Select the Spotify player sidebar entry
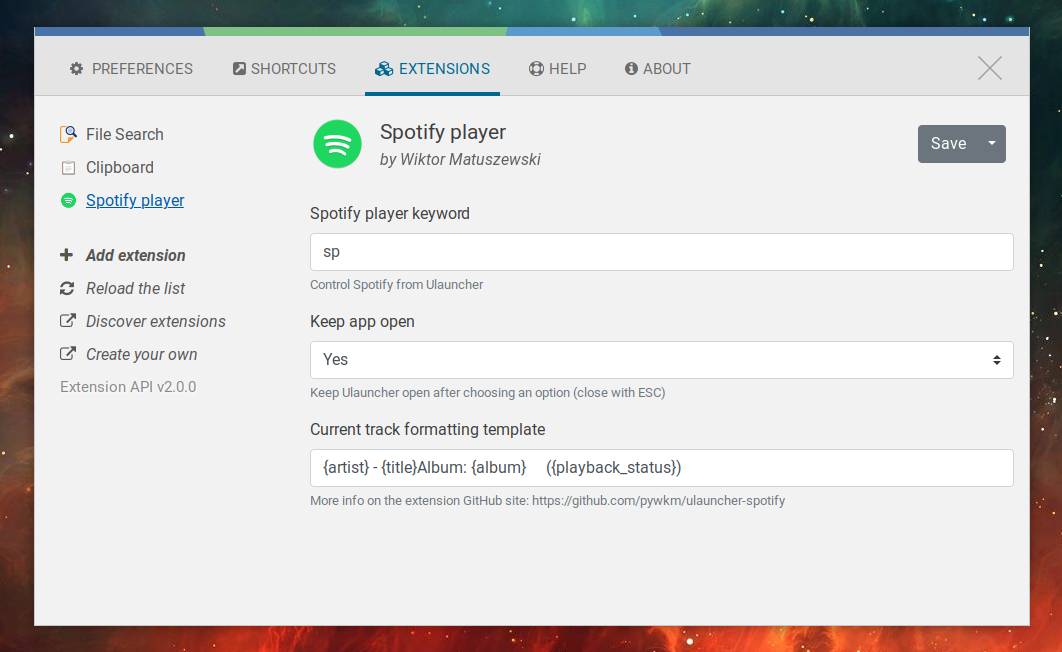1062x652 pixels. (x=134, y=200)
